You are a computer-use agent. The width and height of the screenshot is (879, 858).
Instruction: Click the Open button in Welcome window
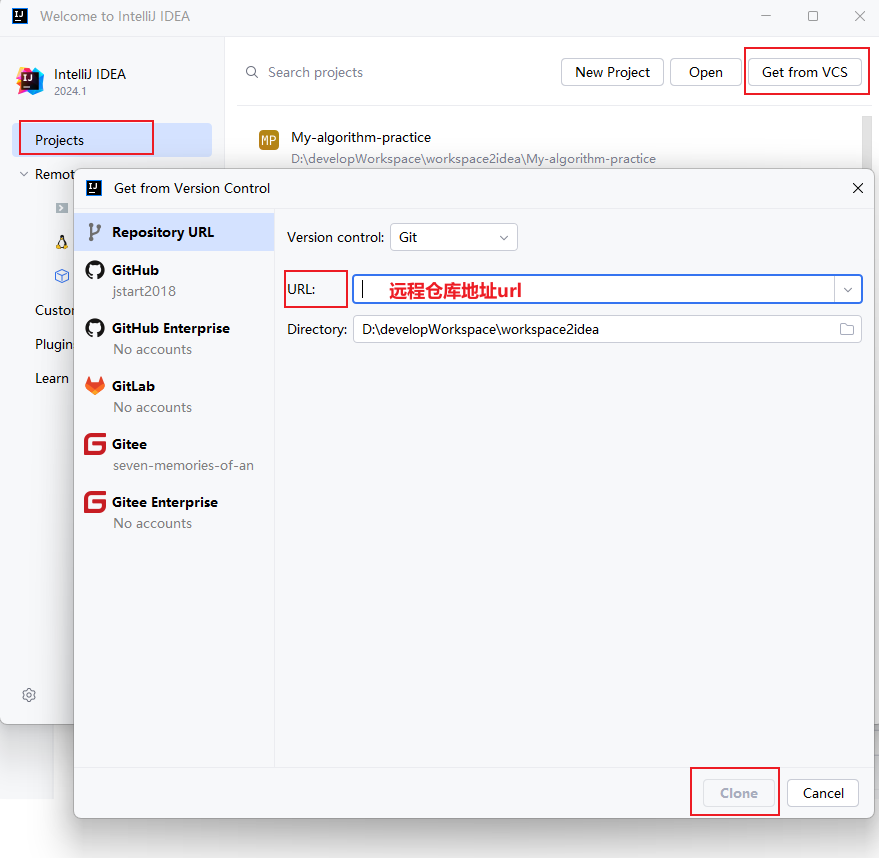point(705,72)
